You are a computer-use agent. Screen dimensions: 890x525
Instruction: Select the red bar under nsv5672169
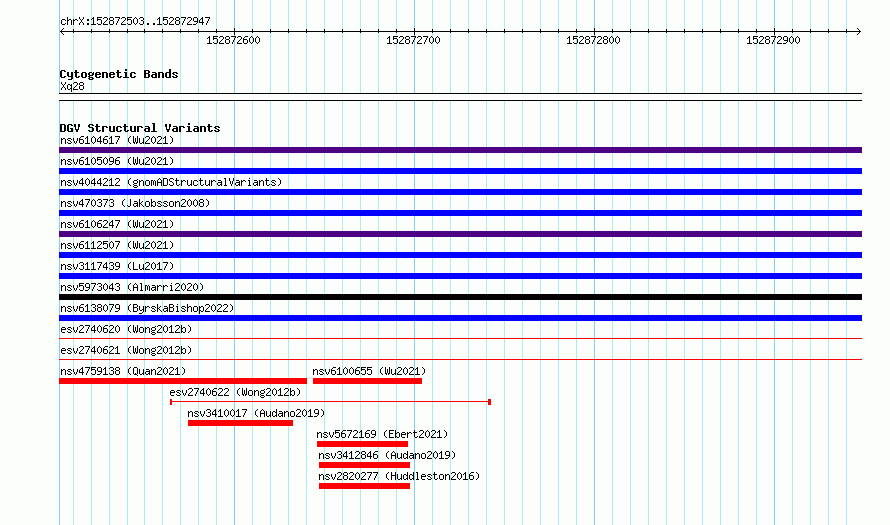pos(362,444)
